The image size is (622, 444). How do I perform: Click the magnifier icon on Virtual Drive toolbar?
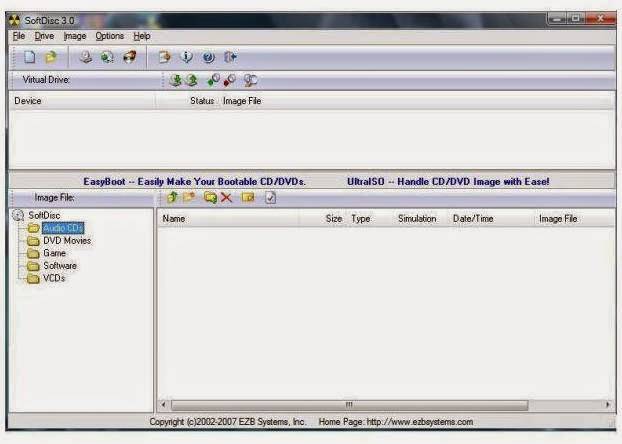(x=251, y=80)
